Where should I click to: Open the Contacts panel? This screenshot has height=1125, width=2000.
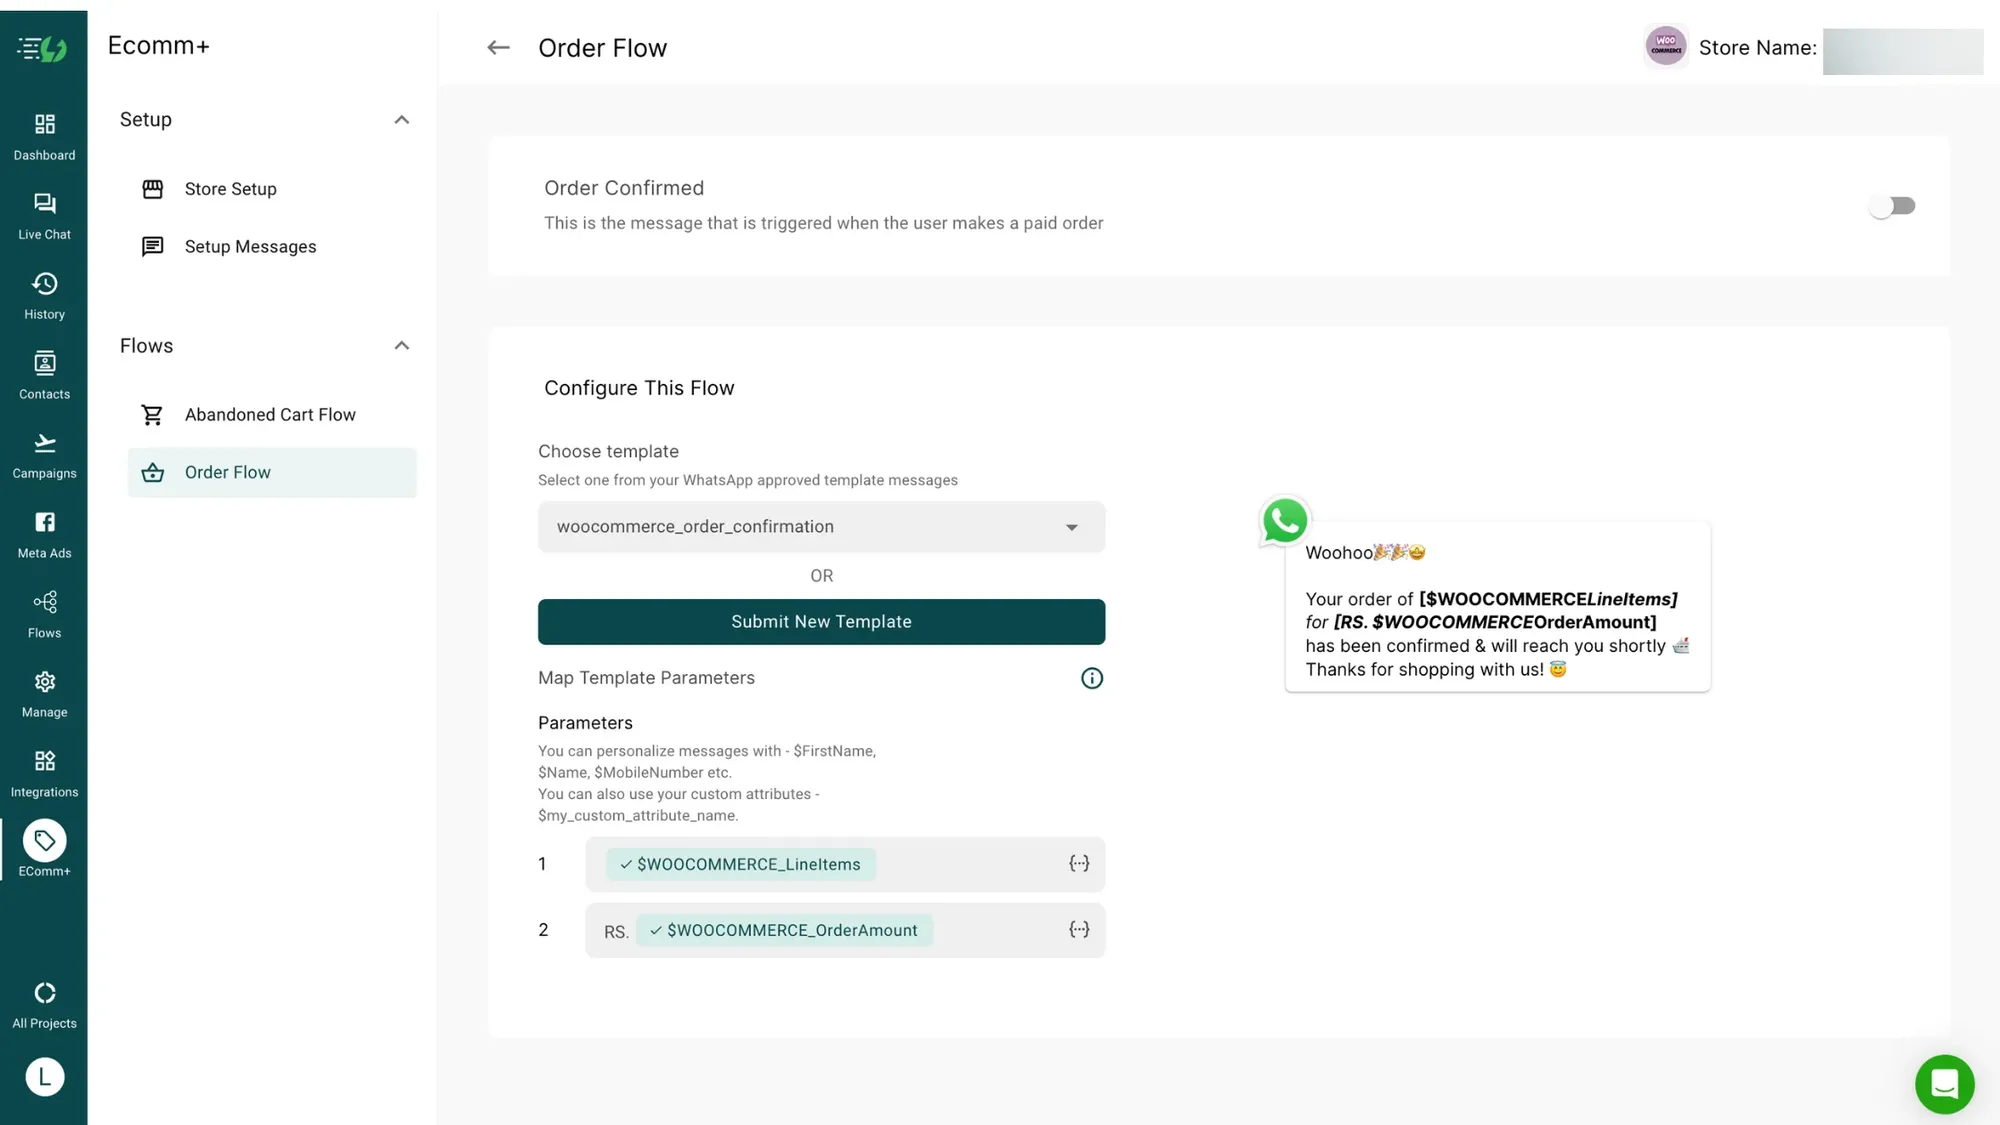44,374
